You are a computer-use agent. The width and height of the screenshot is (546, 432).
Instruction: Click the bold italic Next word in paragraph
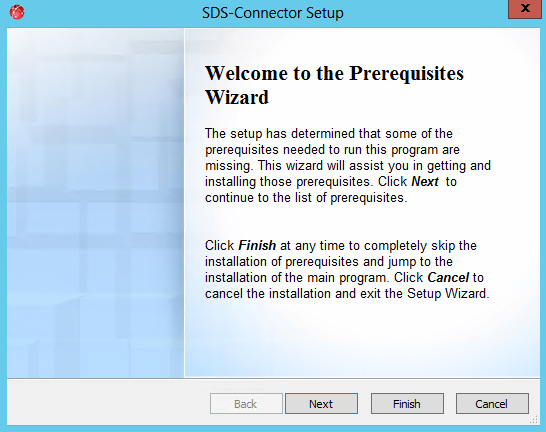click(425, 182)
